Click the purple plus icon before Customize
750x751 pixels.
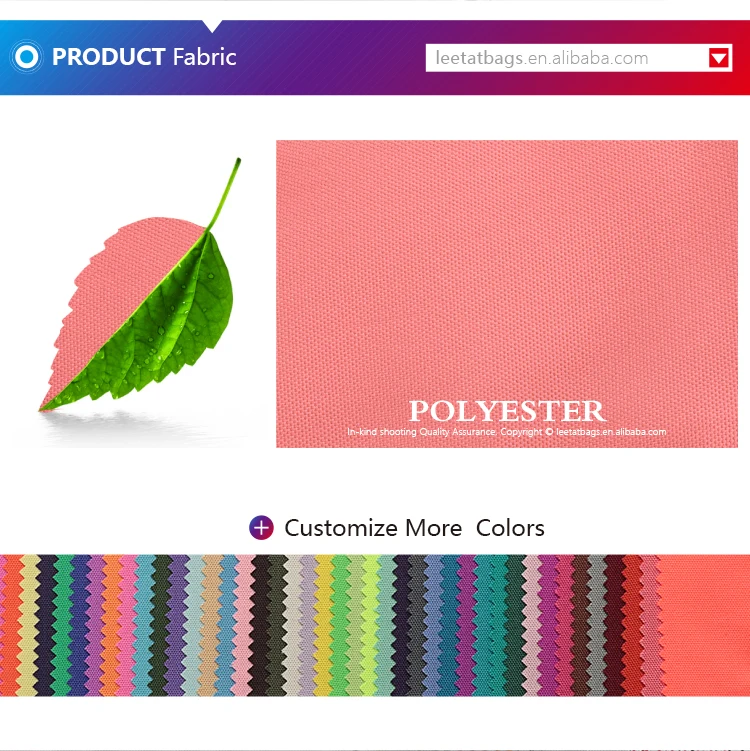pyautogui.click(x=261, y=528)
